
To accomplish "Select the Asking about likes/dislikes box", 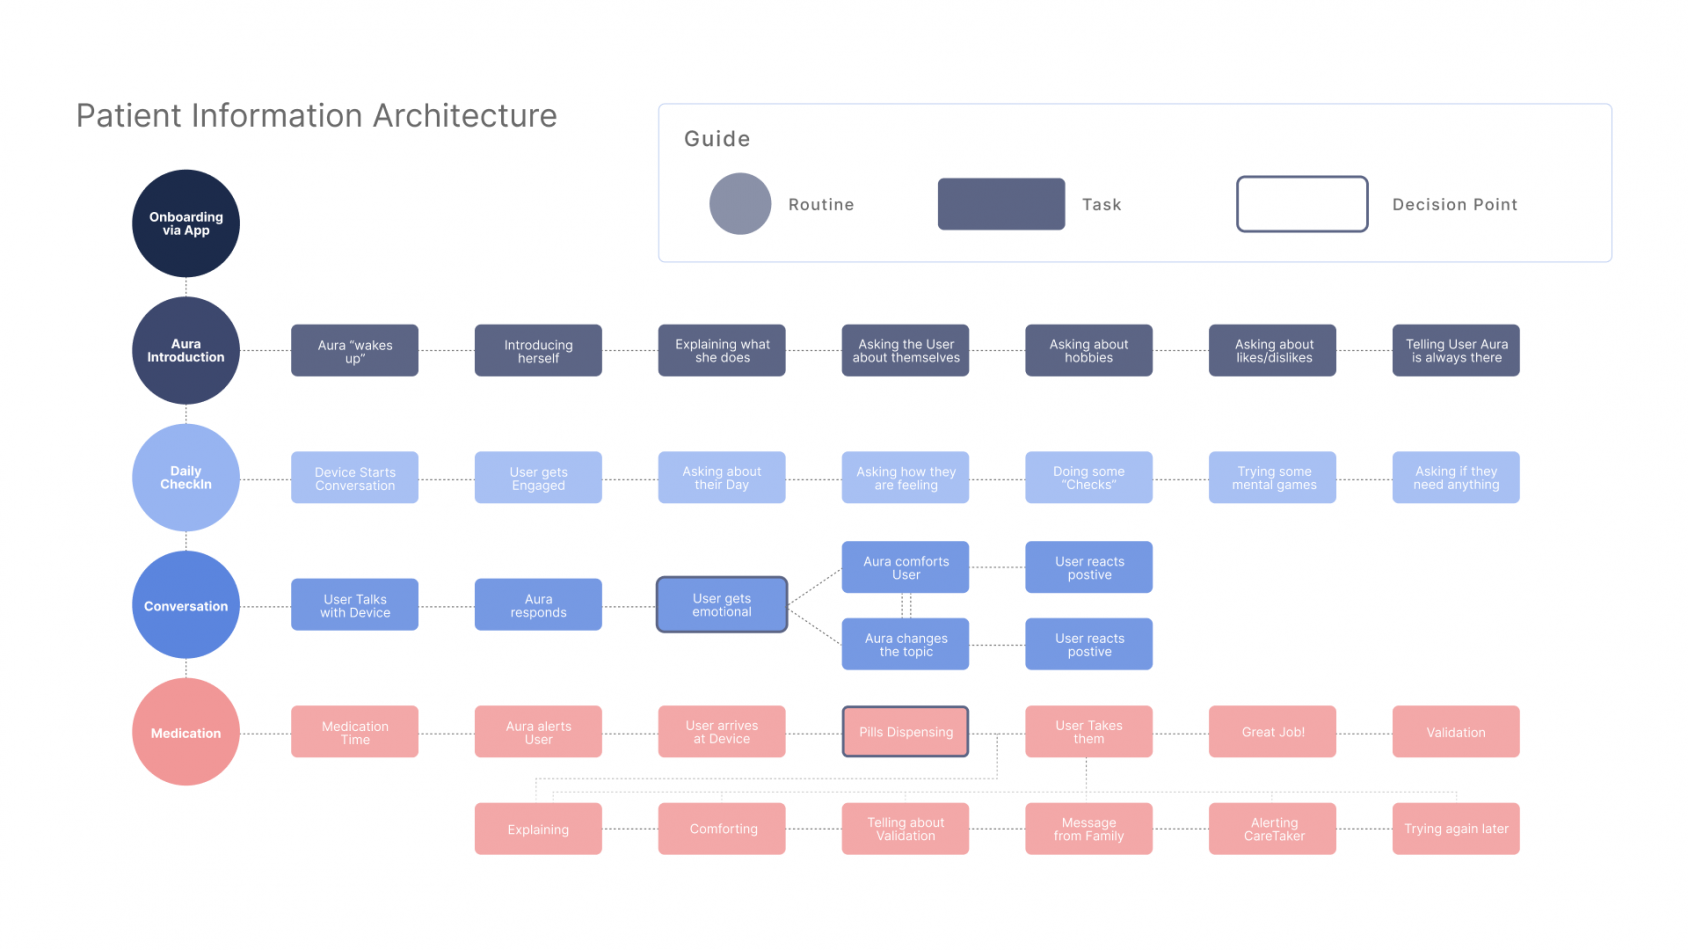I will (1272, 350).
